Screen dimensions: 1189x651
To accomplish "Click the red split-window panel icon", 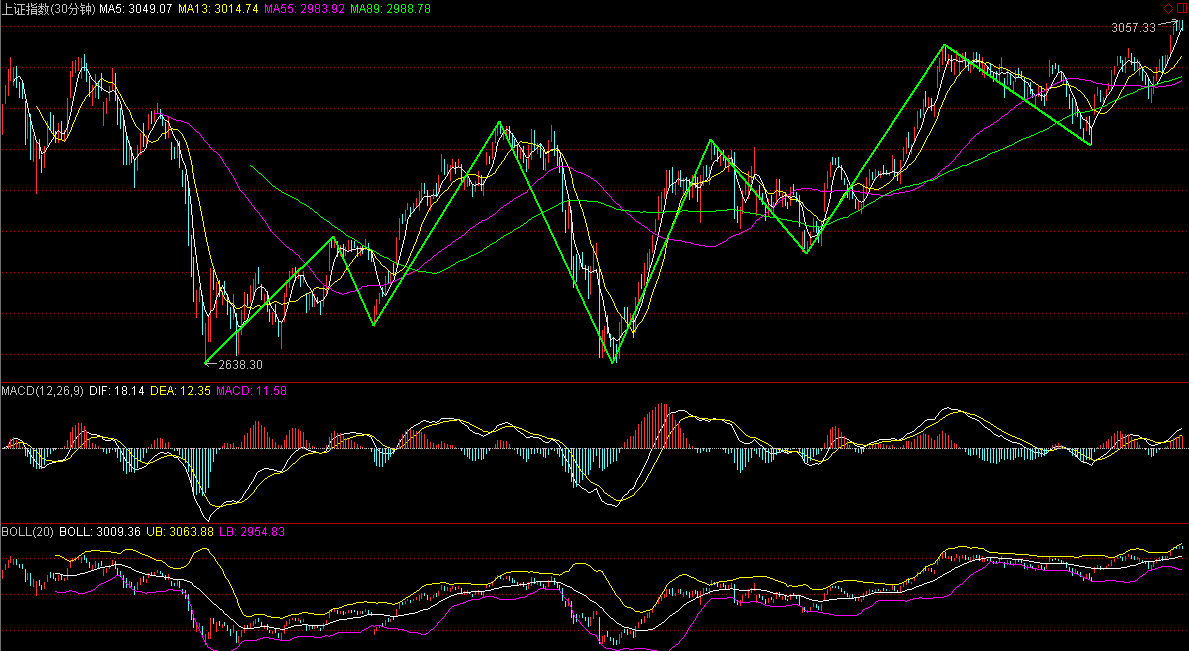I will pos(1180,8).
